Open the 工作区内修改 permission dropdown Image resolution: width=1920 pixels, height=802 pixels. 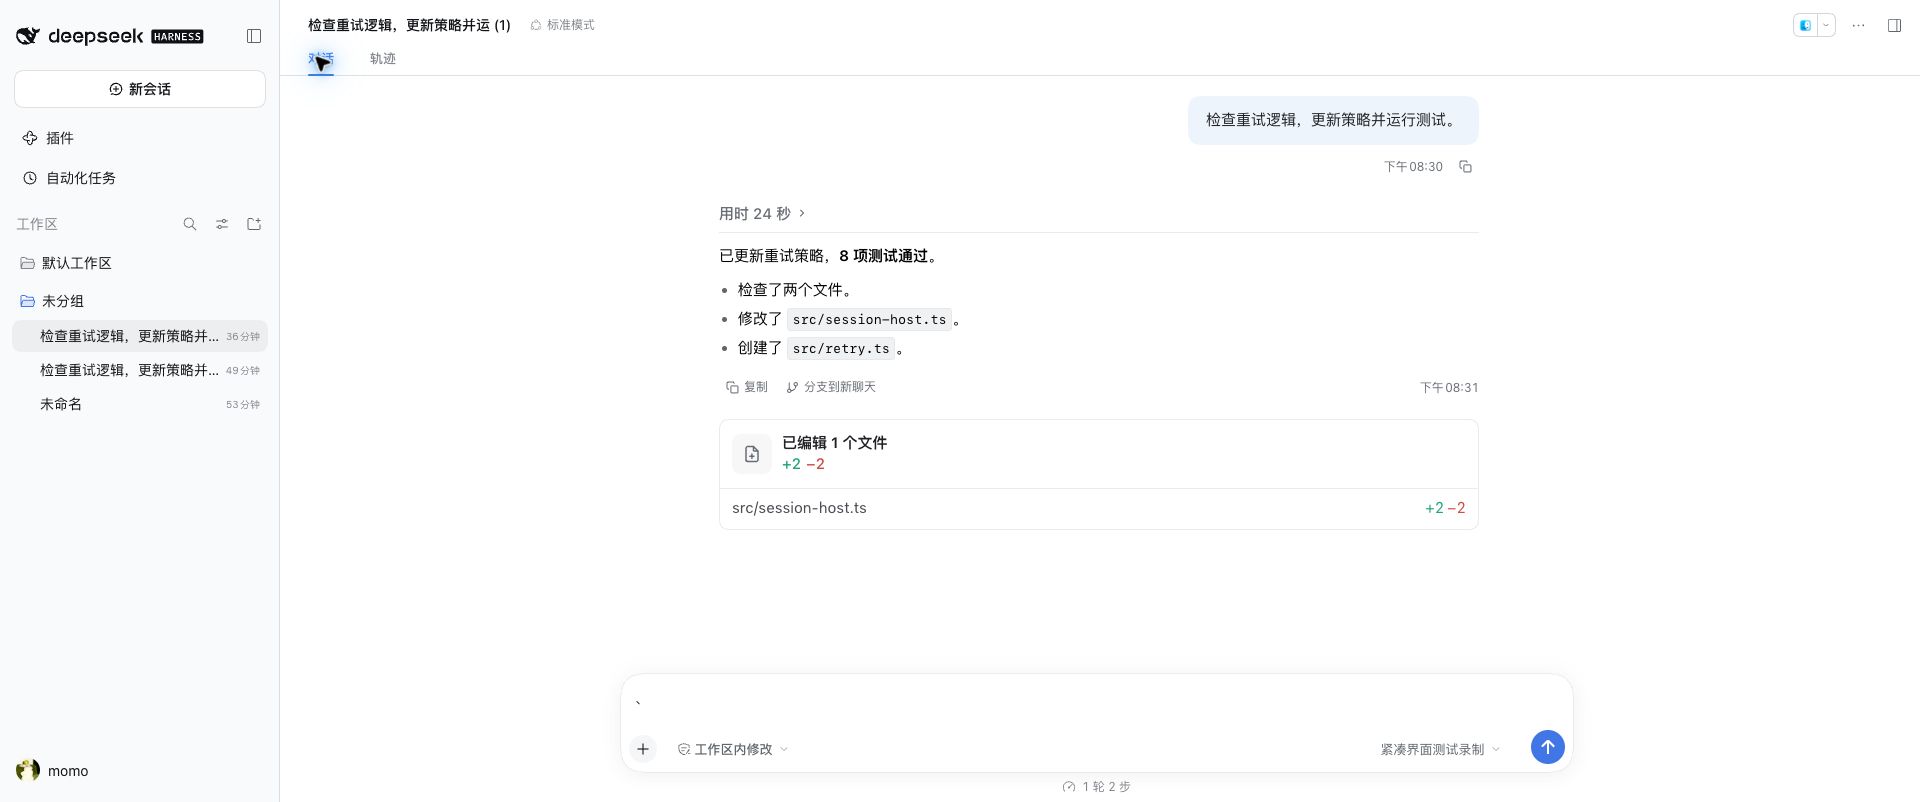coord(732,749)
